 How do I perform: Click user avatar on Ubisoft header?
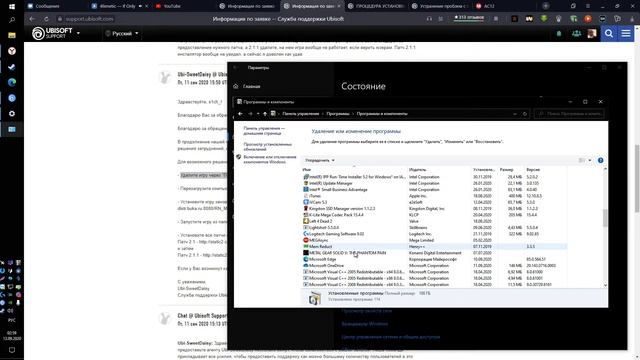click(591, 33)
